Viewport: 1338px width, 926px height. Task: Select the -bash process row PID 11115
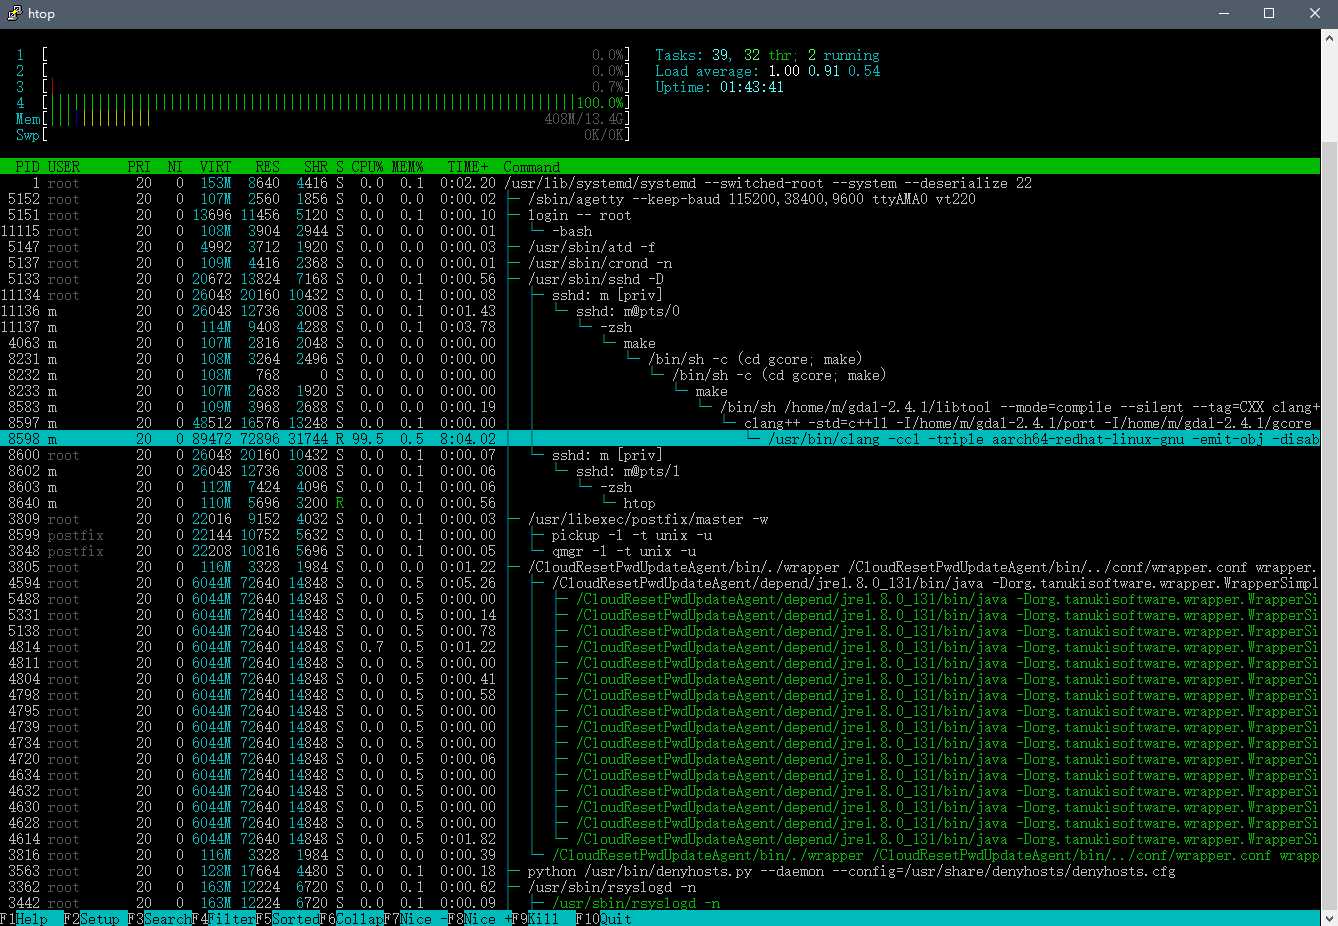pos(660,231)
